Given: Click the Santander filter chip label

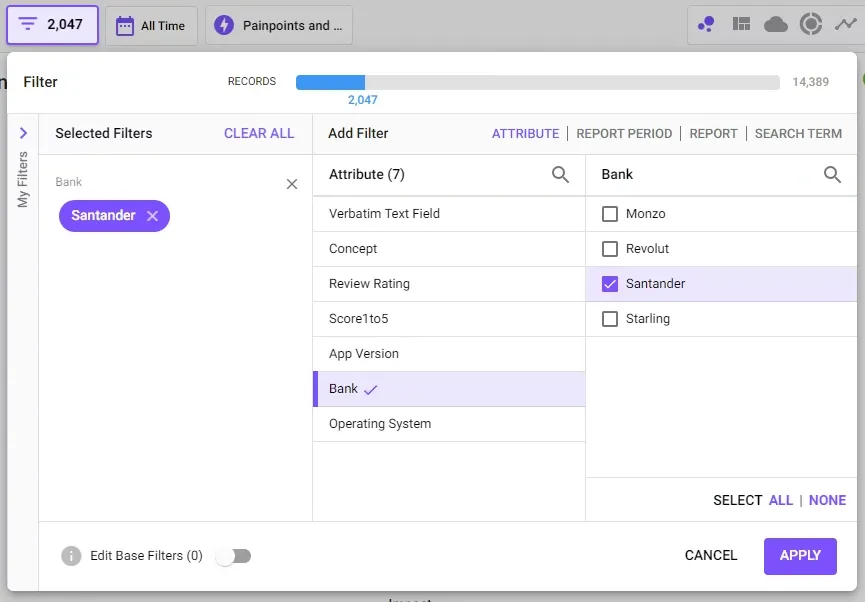Looking at the screenshot, I should pyautogui.click(x=103, y=216).
